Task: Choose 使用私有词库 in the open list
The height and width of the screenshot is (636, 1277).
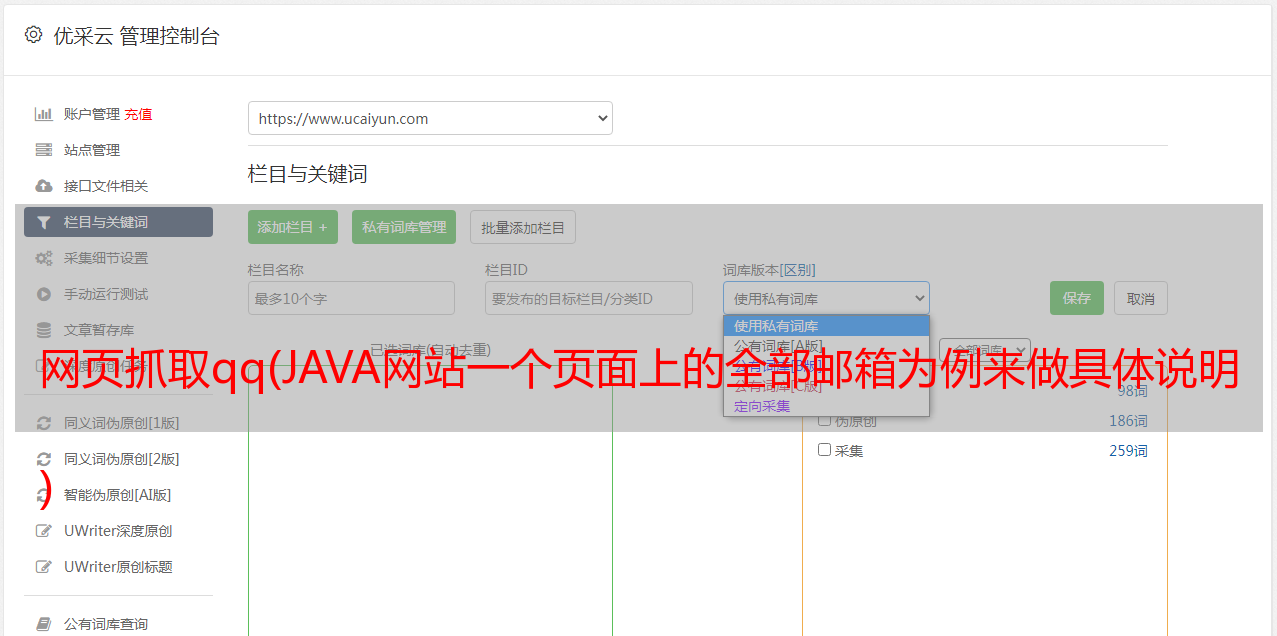Action: coord(826,326)
